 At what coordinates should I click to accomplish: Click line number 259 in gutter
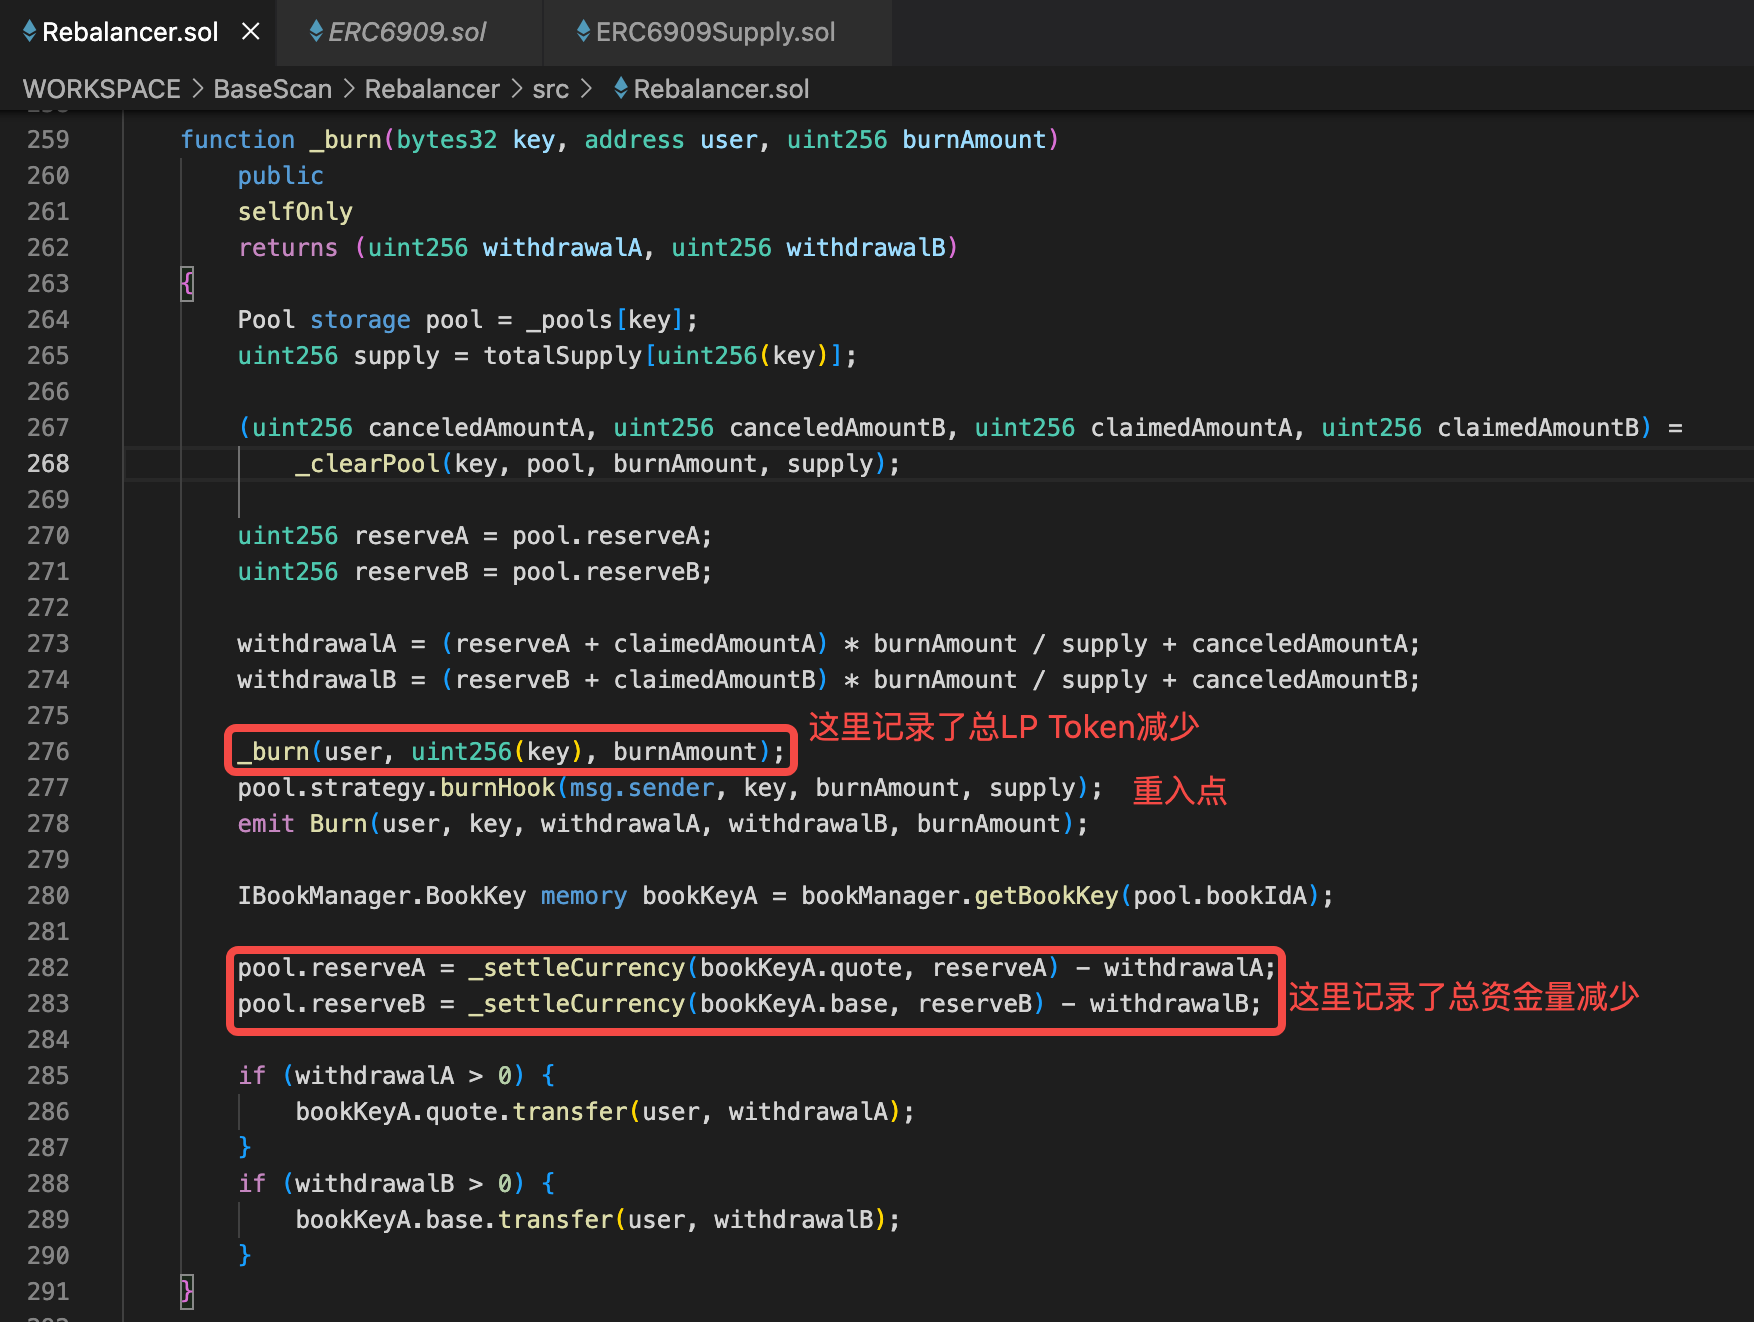click(48, 140)
